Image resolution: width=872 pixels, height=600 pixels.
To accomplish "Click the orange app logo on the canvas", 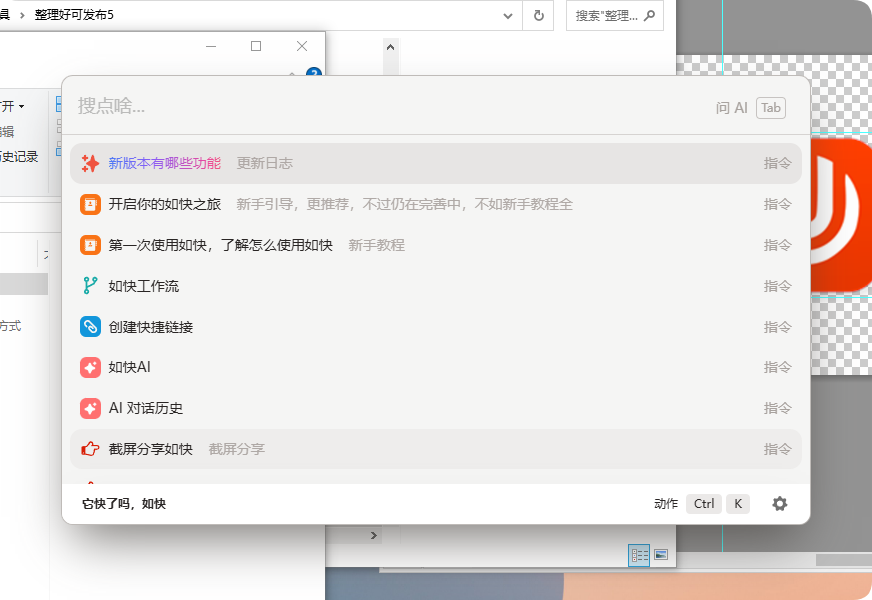I will click(x=841, y=215).
